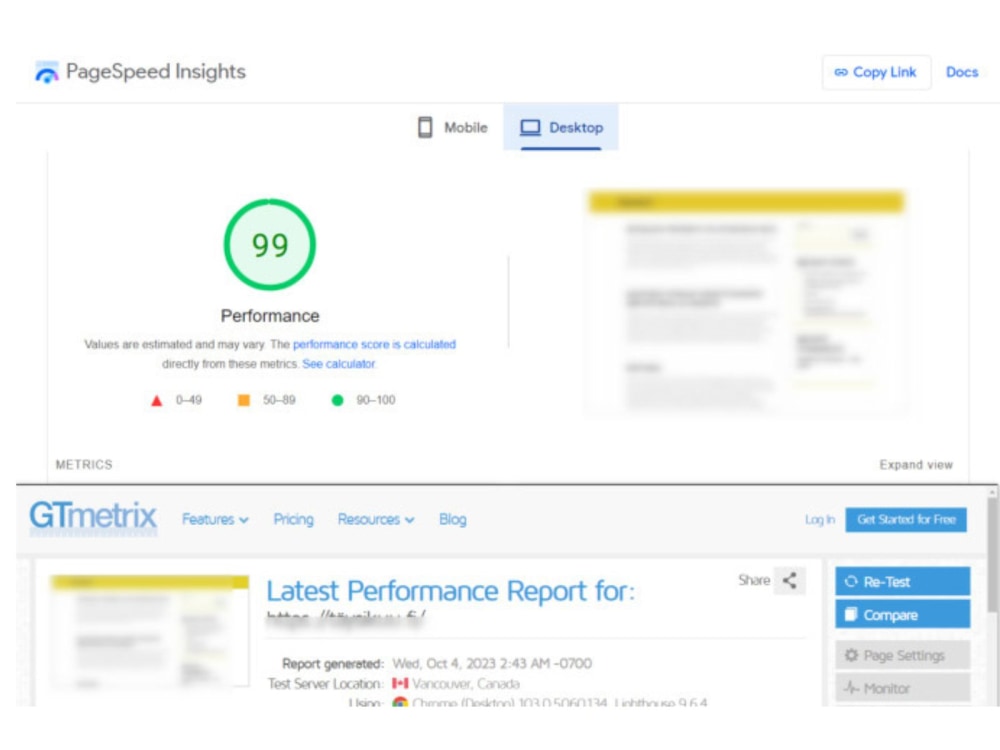
Task: Click the Vancouver, Canada location text
Action: tap(466, 684)
